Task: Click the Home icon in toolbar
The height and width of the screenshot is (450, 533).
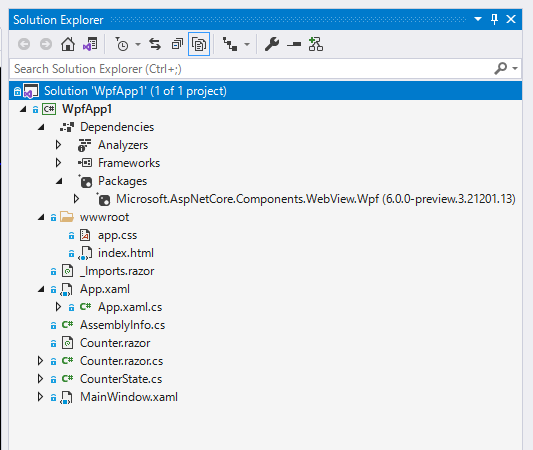Action: 68,45
